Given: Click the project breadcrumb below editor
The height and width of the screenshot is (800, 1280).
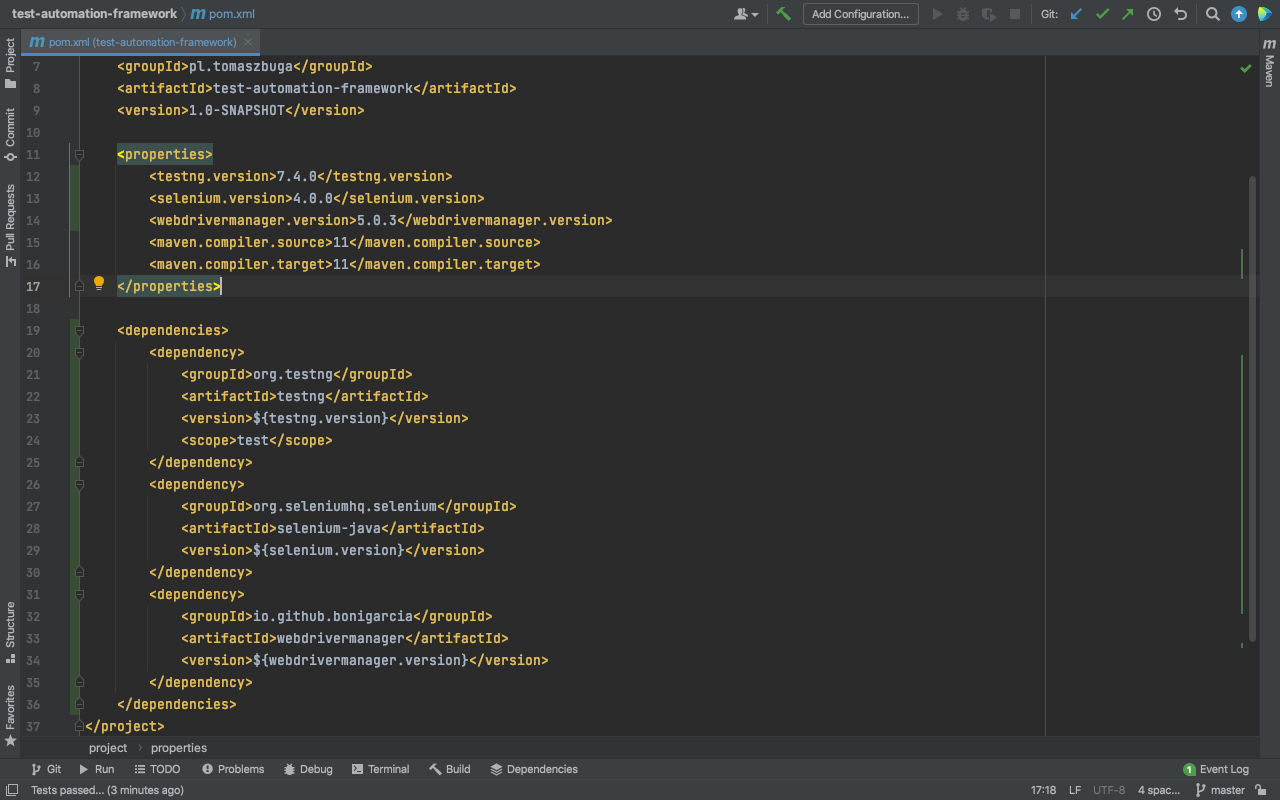Looking at the screenshot, I should tap(108, 748).
